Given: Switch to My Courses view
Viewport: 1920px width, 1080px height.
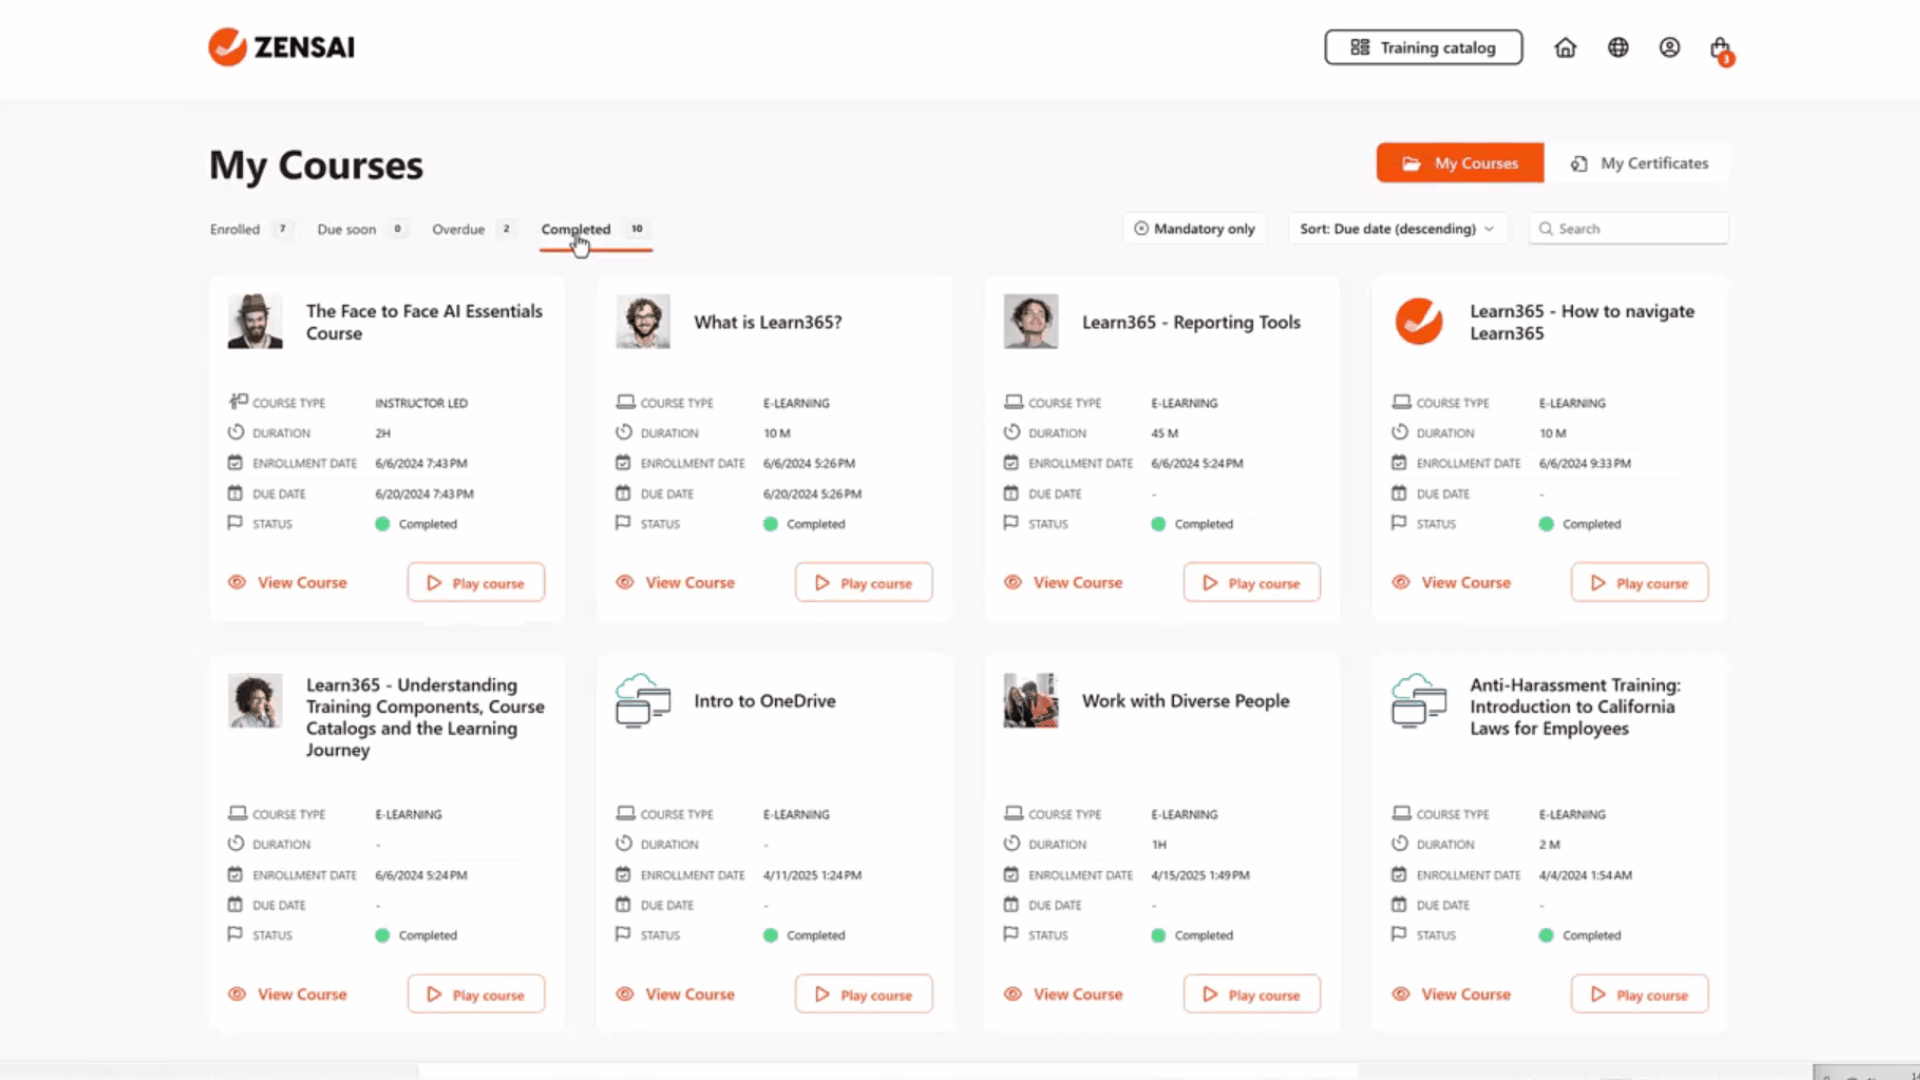Looking at the screenshot, I should click(x=1460, y=163).
